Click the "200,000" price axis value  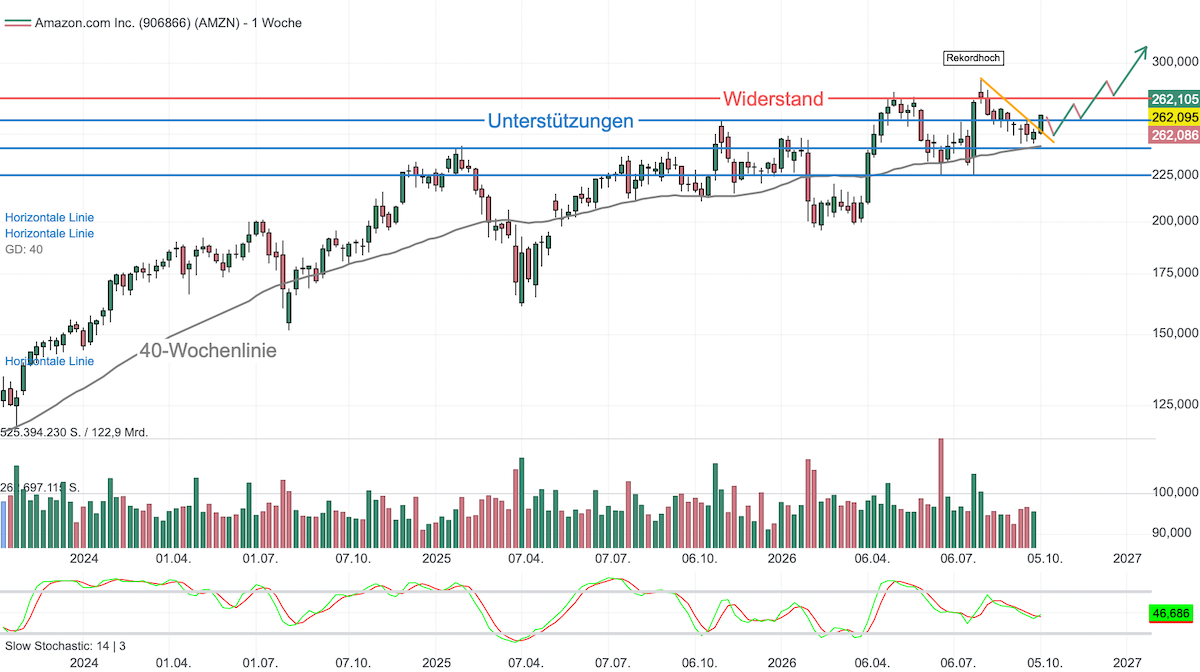1175,221
